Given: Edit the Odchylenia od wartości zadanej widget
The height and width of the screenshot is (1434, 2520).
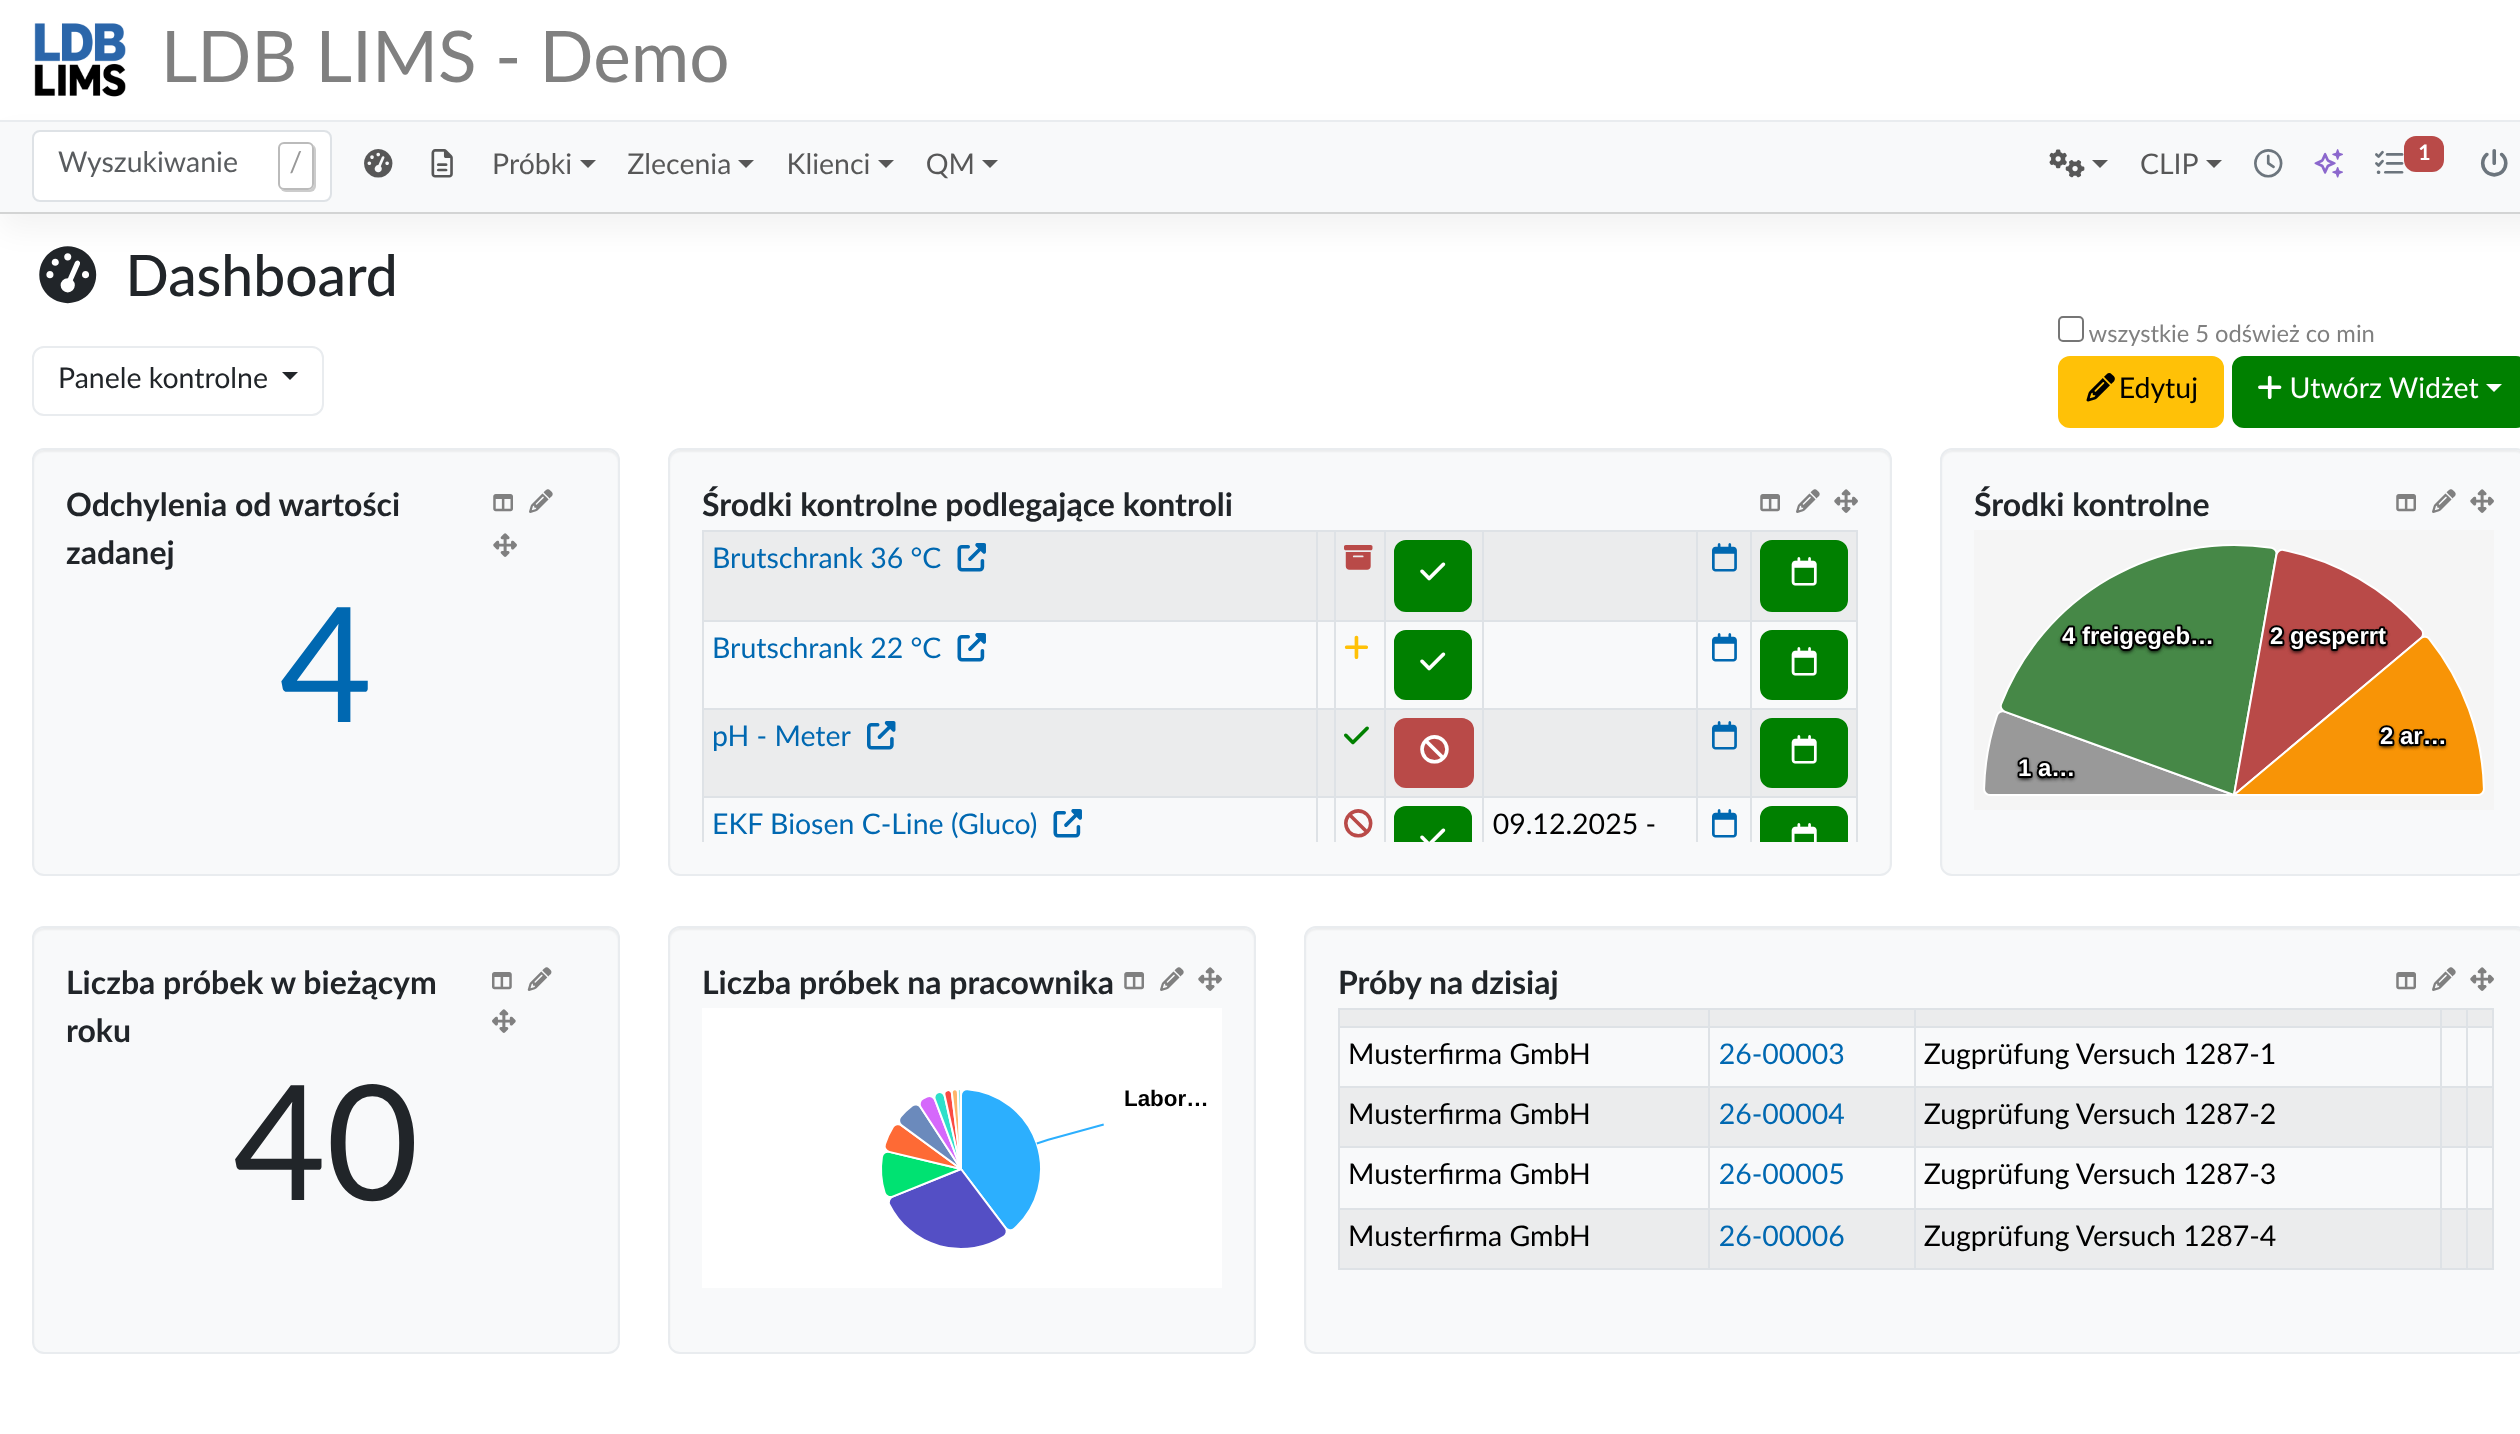Looking at the screenshot, I should 541,502.
